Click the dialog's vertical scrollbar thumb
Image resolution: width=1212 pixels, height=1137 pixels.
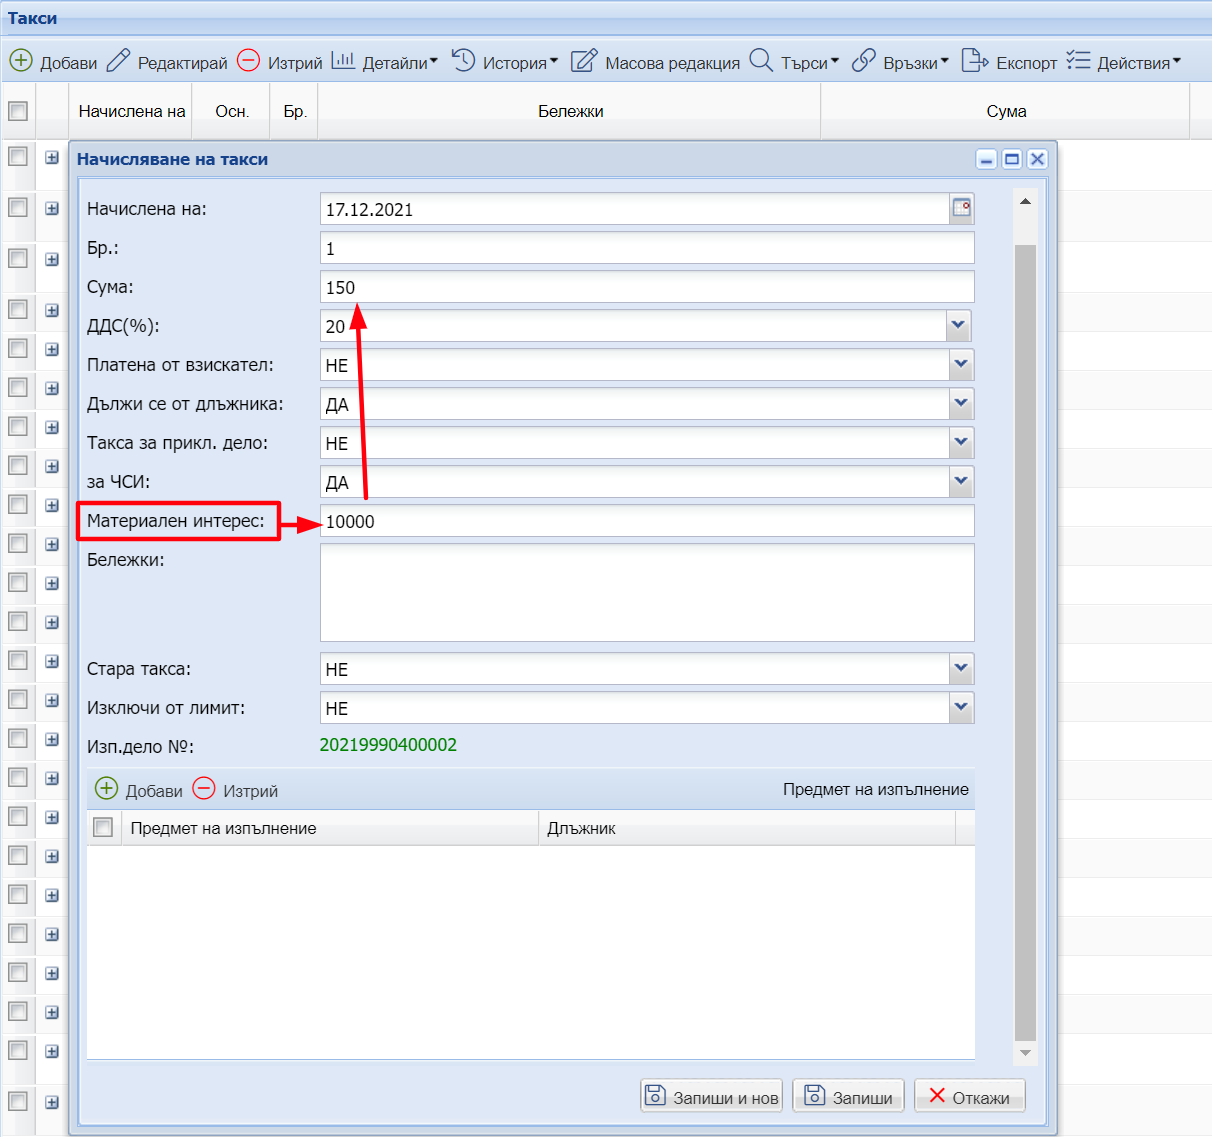click(1025, 640)
